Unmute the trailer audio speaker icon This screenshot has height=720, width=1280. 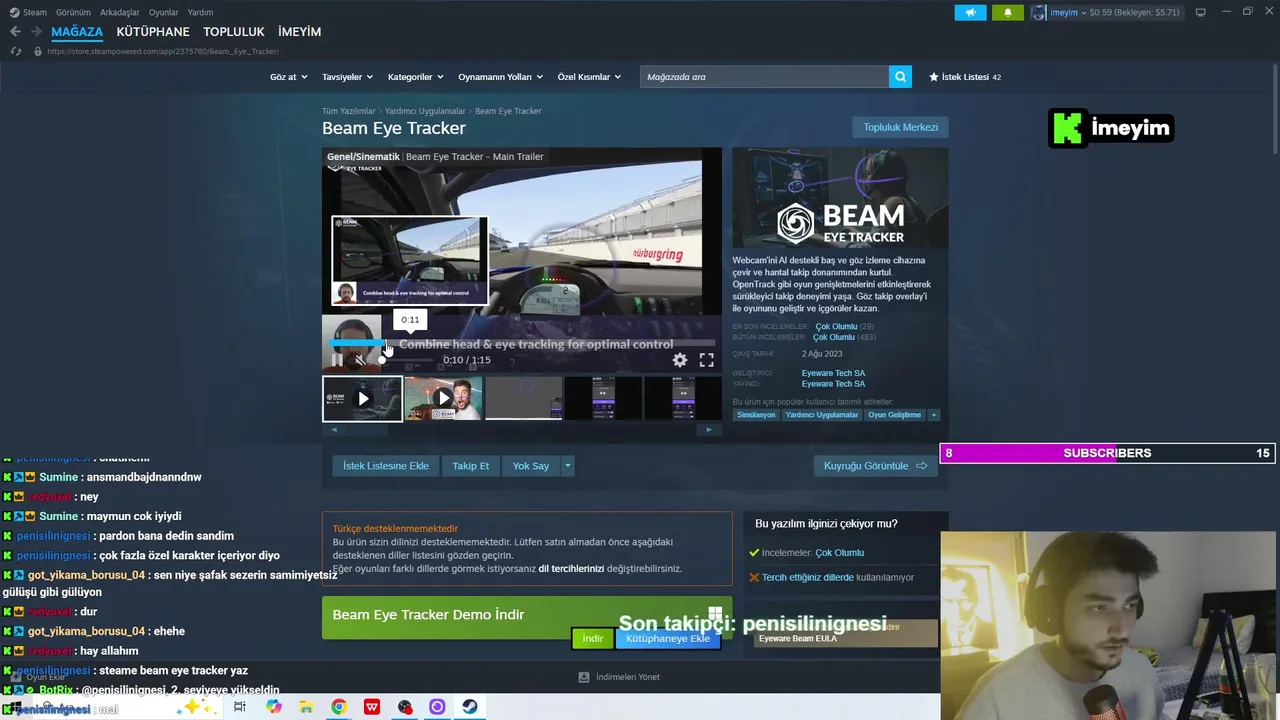pos(360,360)
